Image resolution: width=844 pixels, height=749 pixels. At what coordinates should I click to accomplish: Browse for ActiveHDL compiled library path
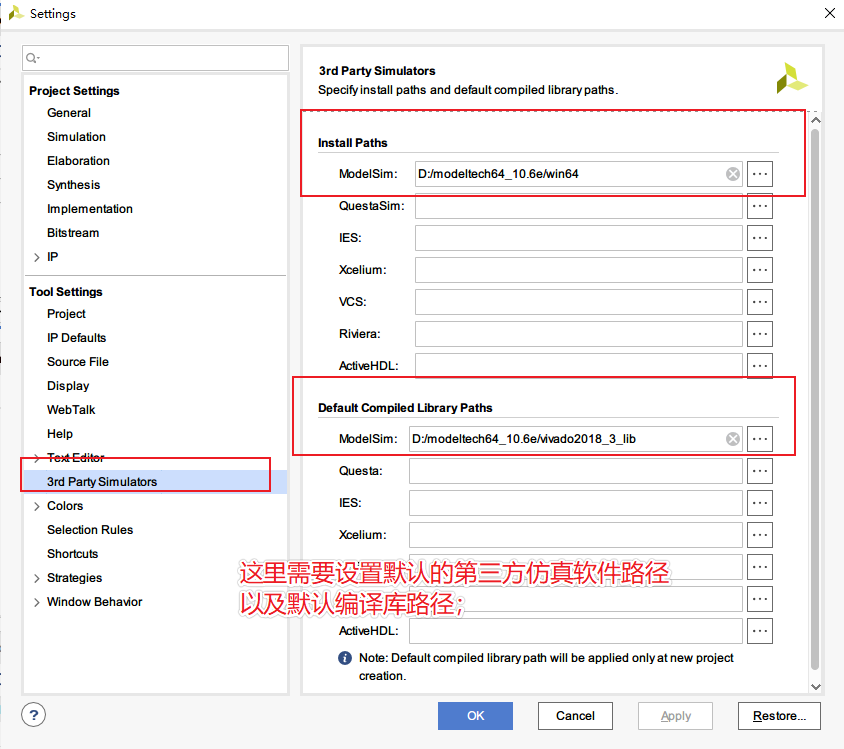tap(759, 631)
